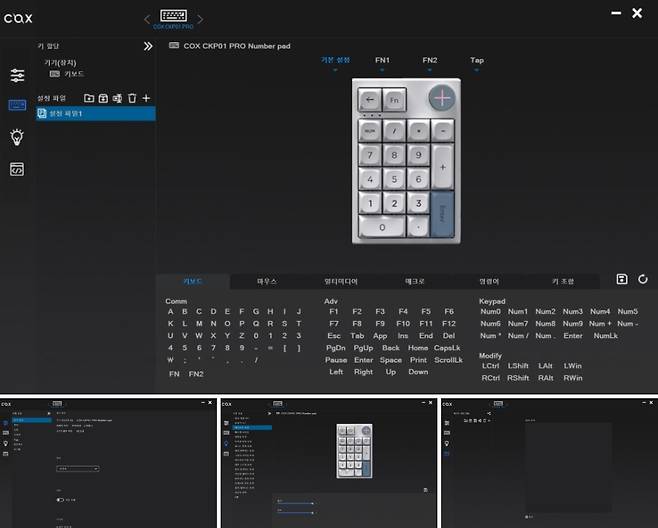Click the round knob on numpad image

coord(443,98)
